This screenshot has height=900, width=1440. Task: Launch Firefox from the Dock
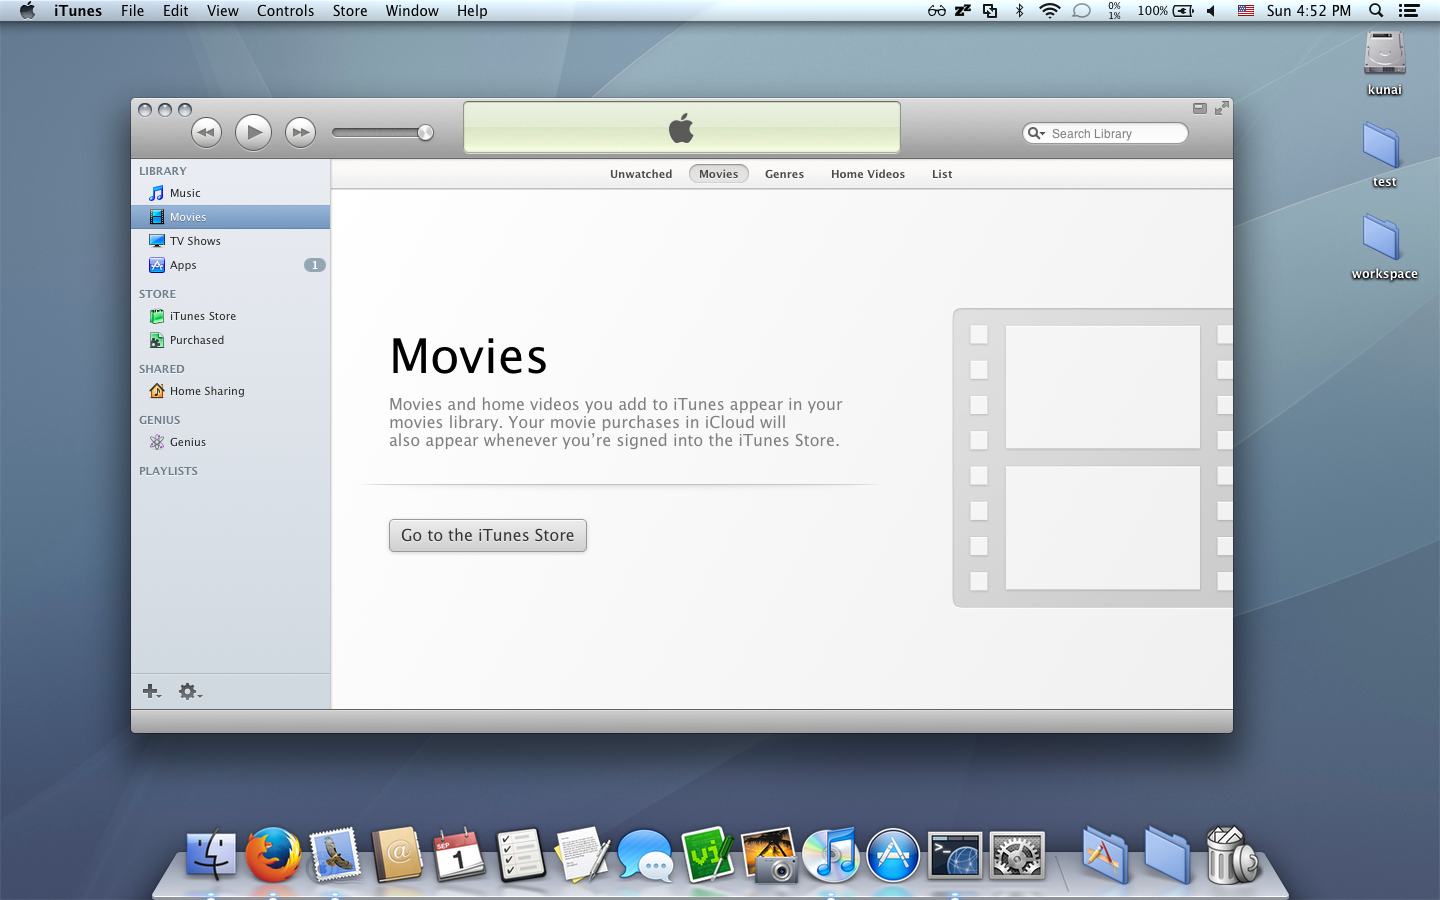(x=273, y=856)
